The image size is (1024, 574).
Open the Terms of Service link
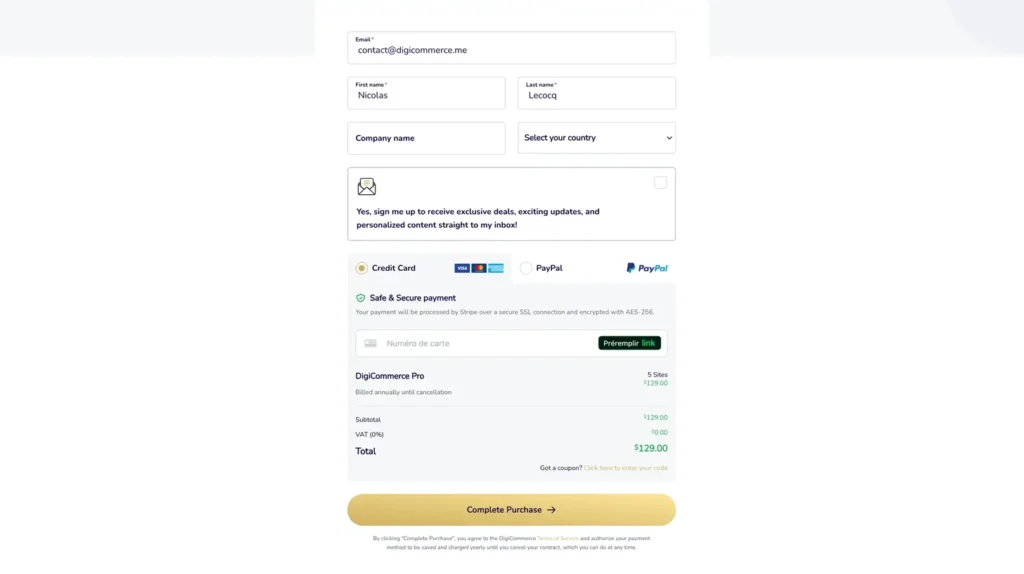click(x=558, y=539)
